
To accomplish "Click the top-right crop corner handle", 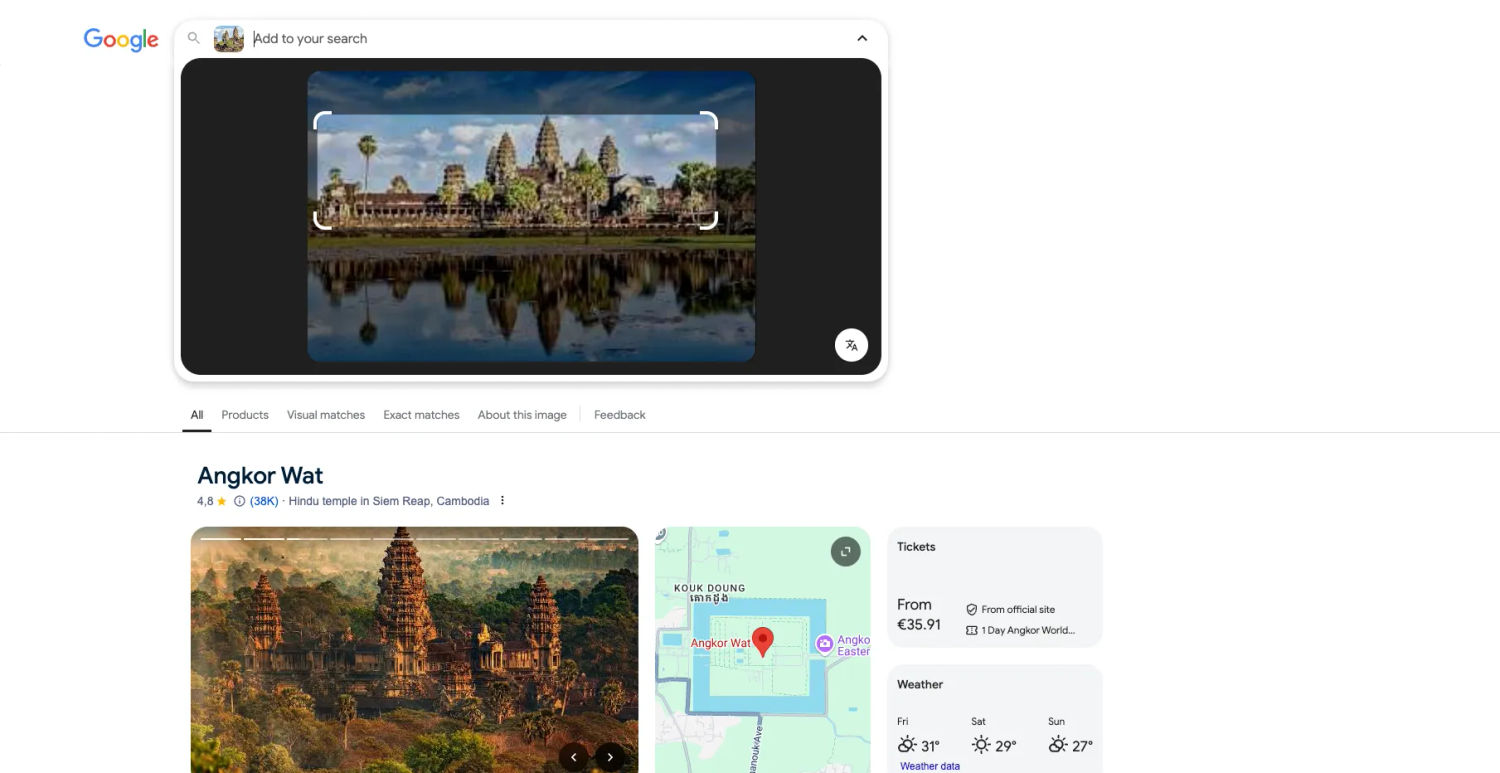I will pyautogui.click(x=709, y=120).
